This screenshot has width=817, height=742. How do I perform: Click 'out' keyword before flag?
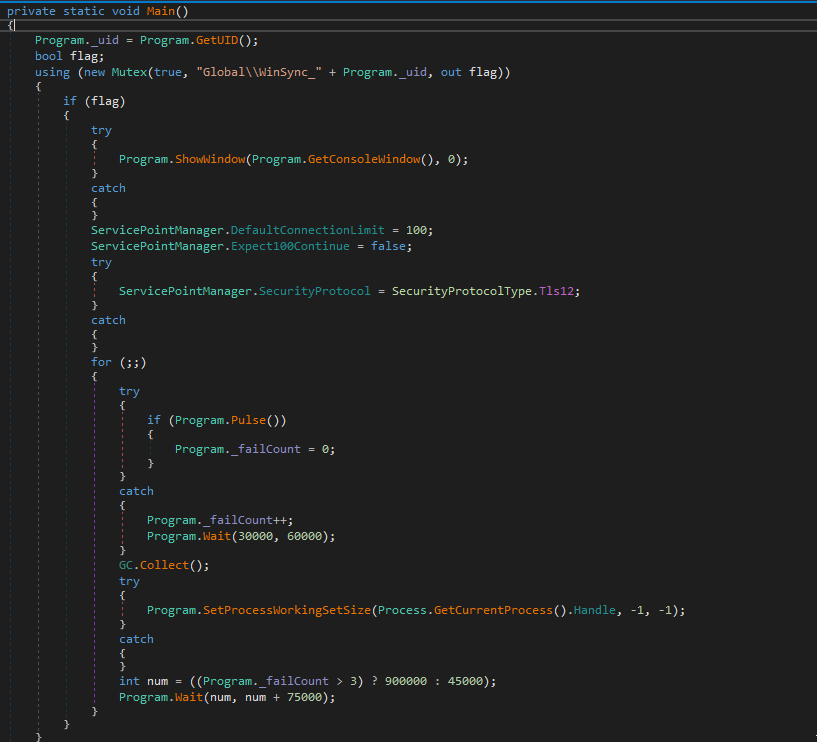(x=451, y=72)
